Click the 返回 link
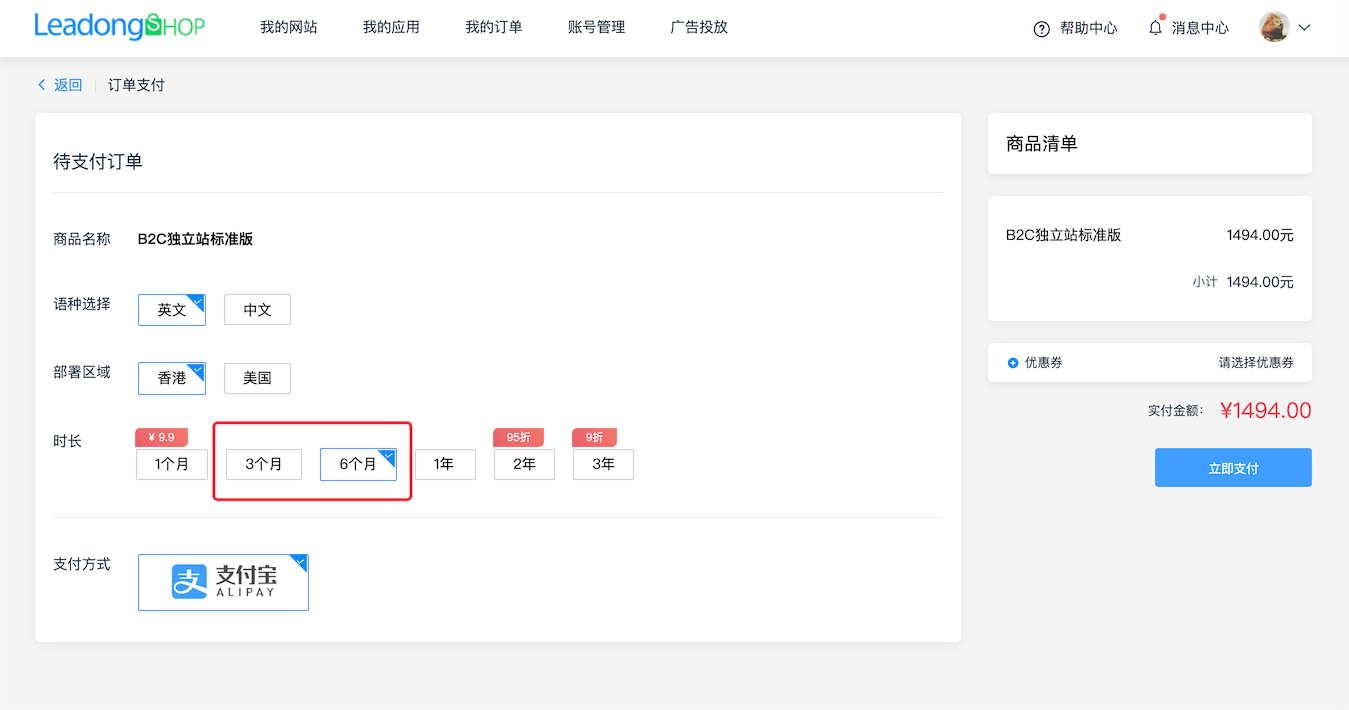Screen dimensions: 1349x710 (x=66, y=85)
